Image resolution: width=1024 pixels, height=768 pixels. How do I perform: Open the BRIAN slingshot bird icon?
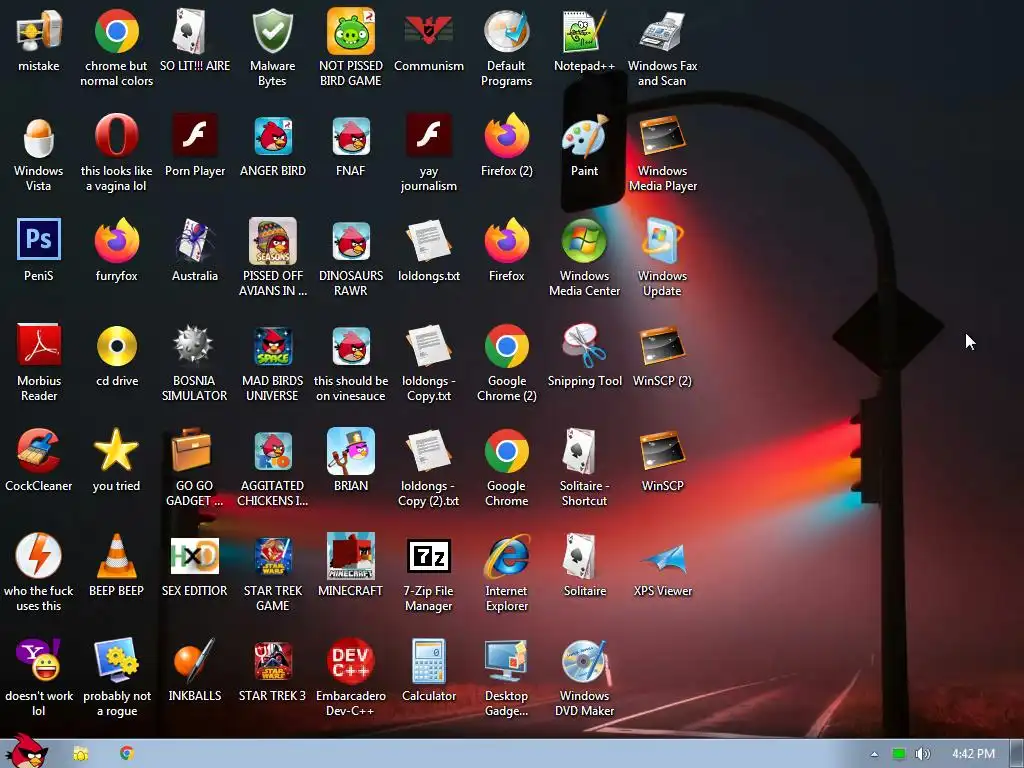coord(351,451)
